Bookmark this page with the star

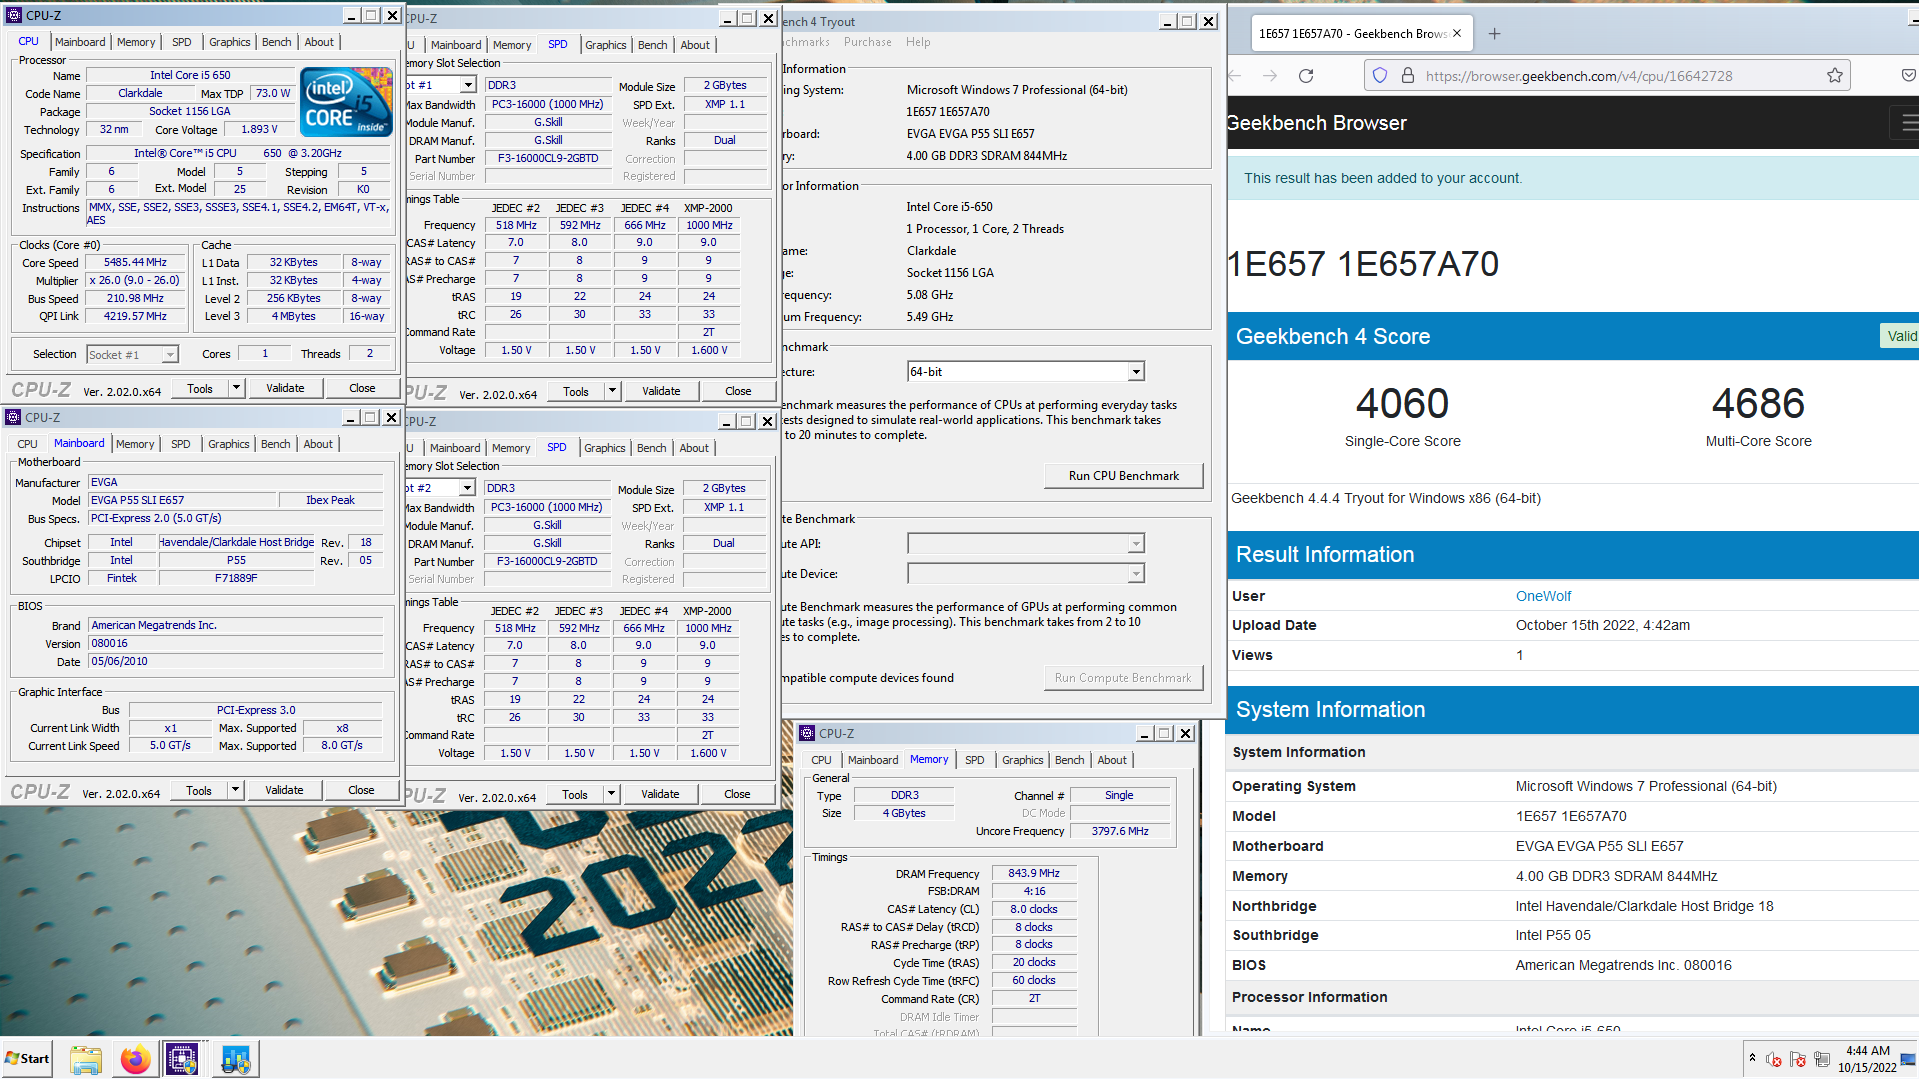(x=1835, y=76)
